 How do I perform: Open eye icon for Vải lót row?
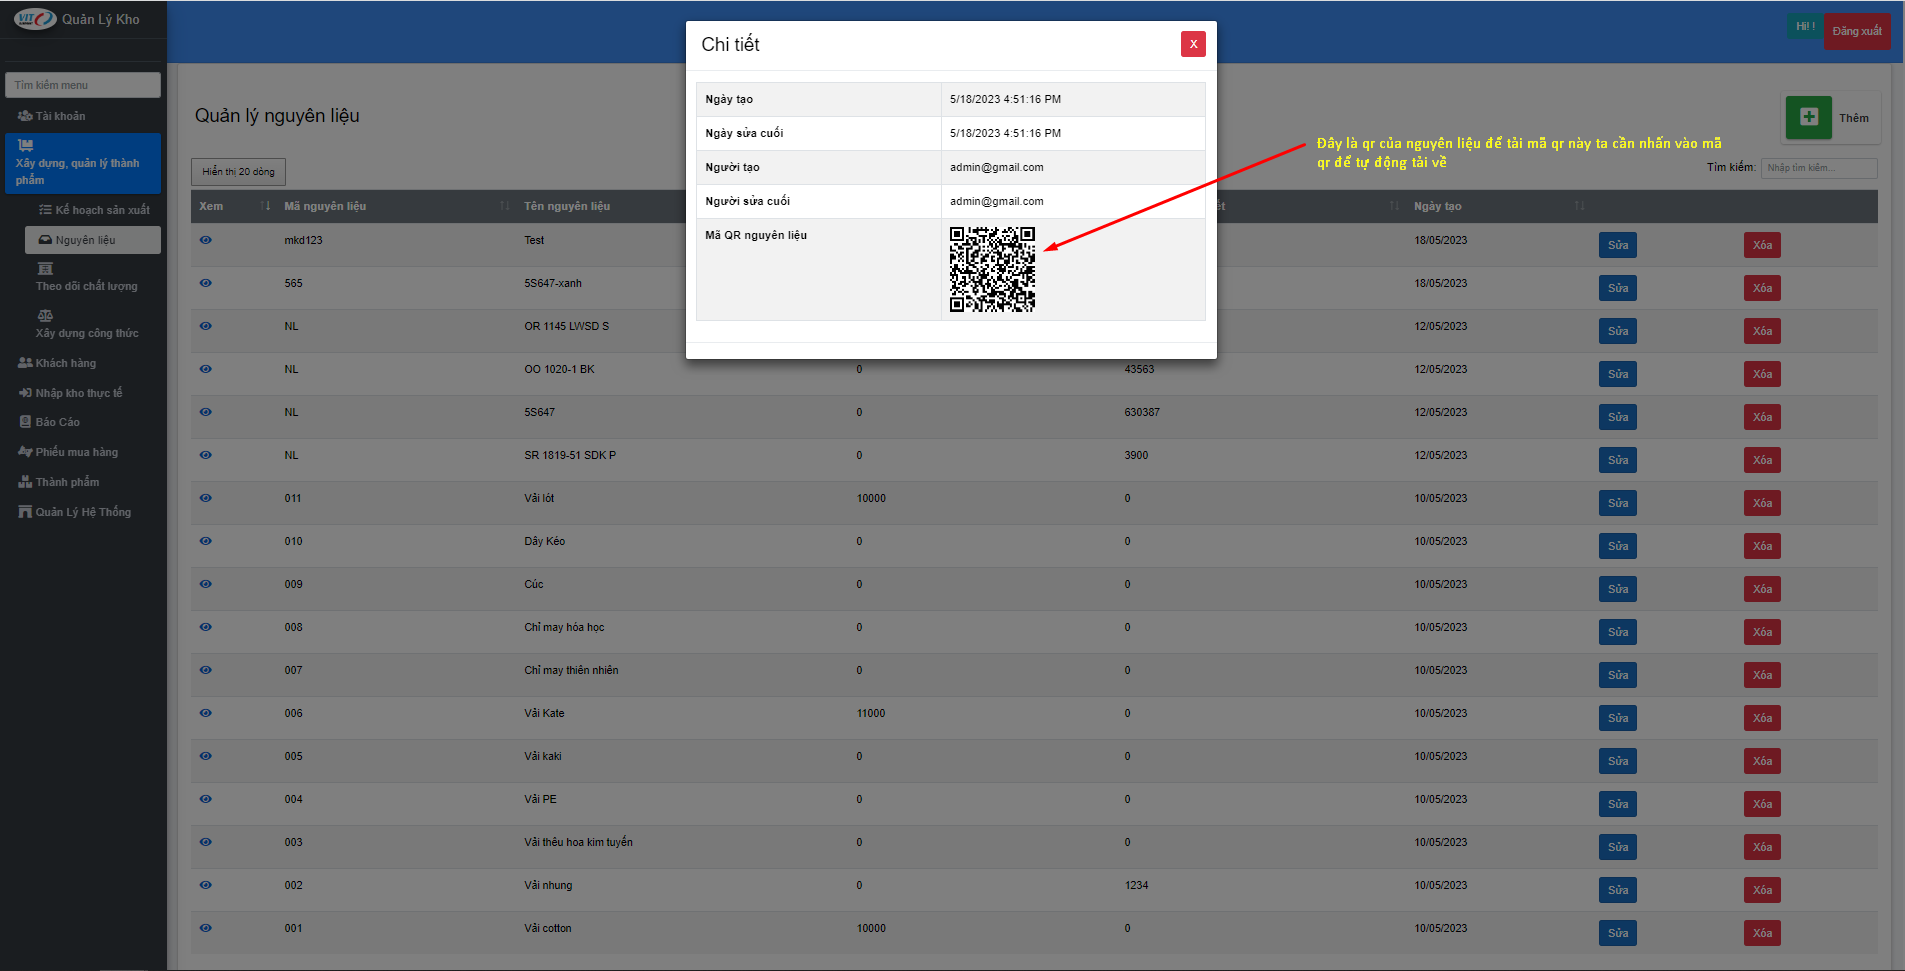coord(206,498)
